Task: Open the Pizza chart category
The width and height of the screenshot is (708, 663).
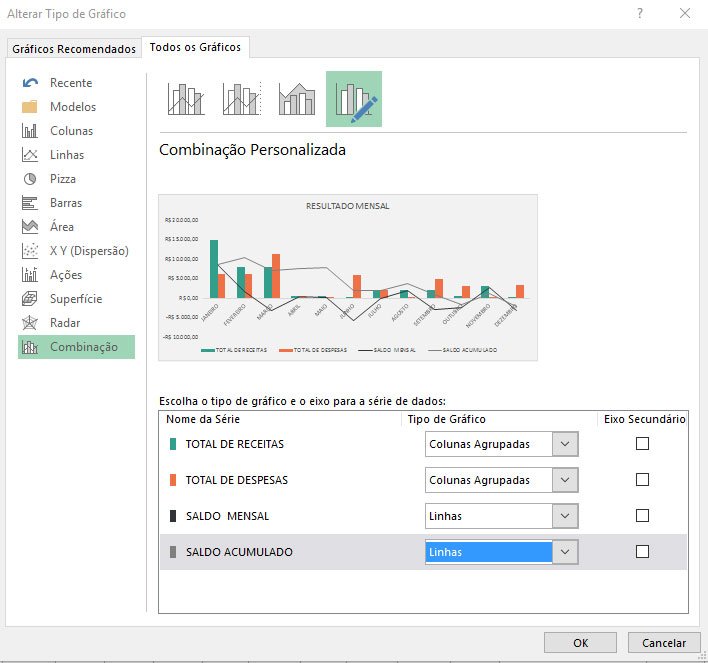Action: (63, 179)
